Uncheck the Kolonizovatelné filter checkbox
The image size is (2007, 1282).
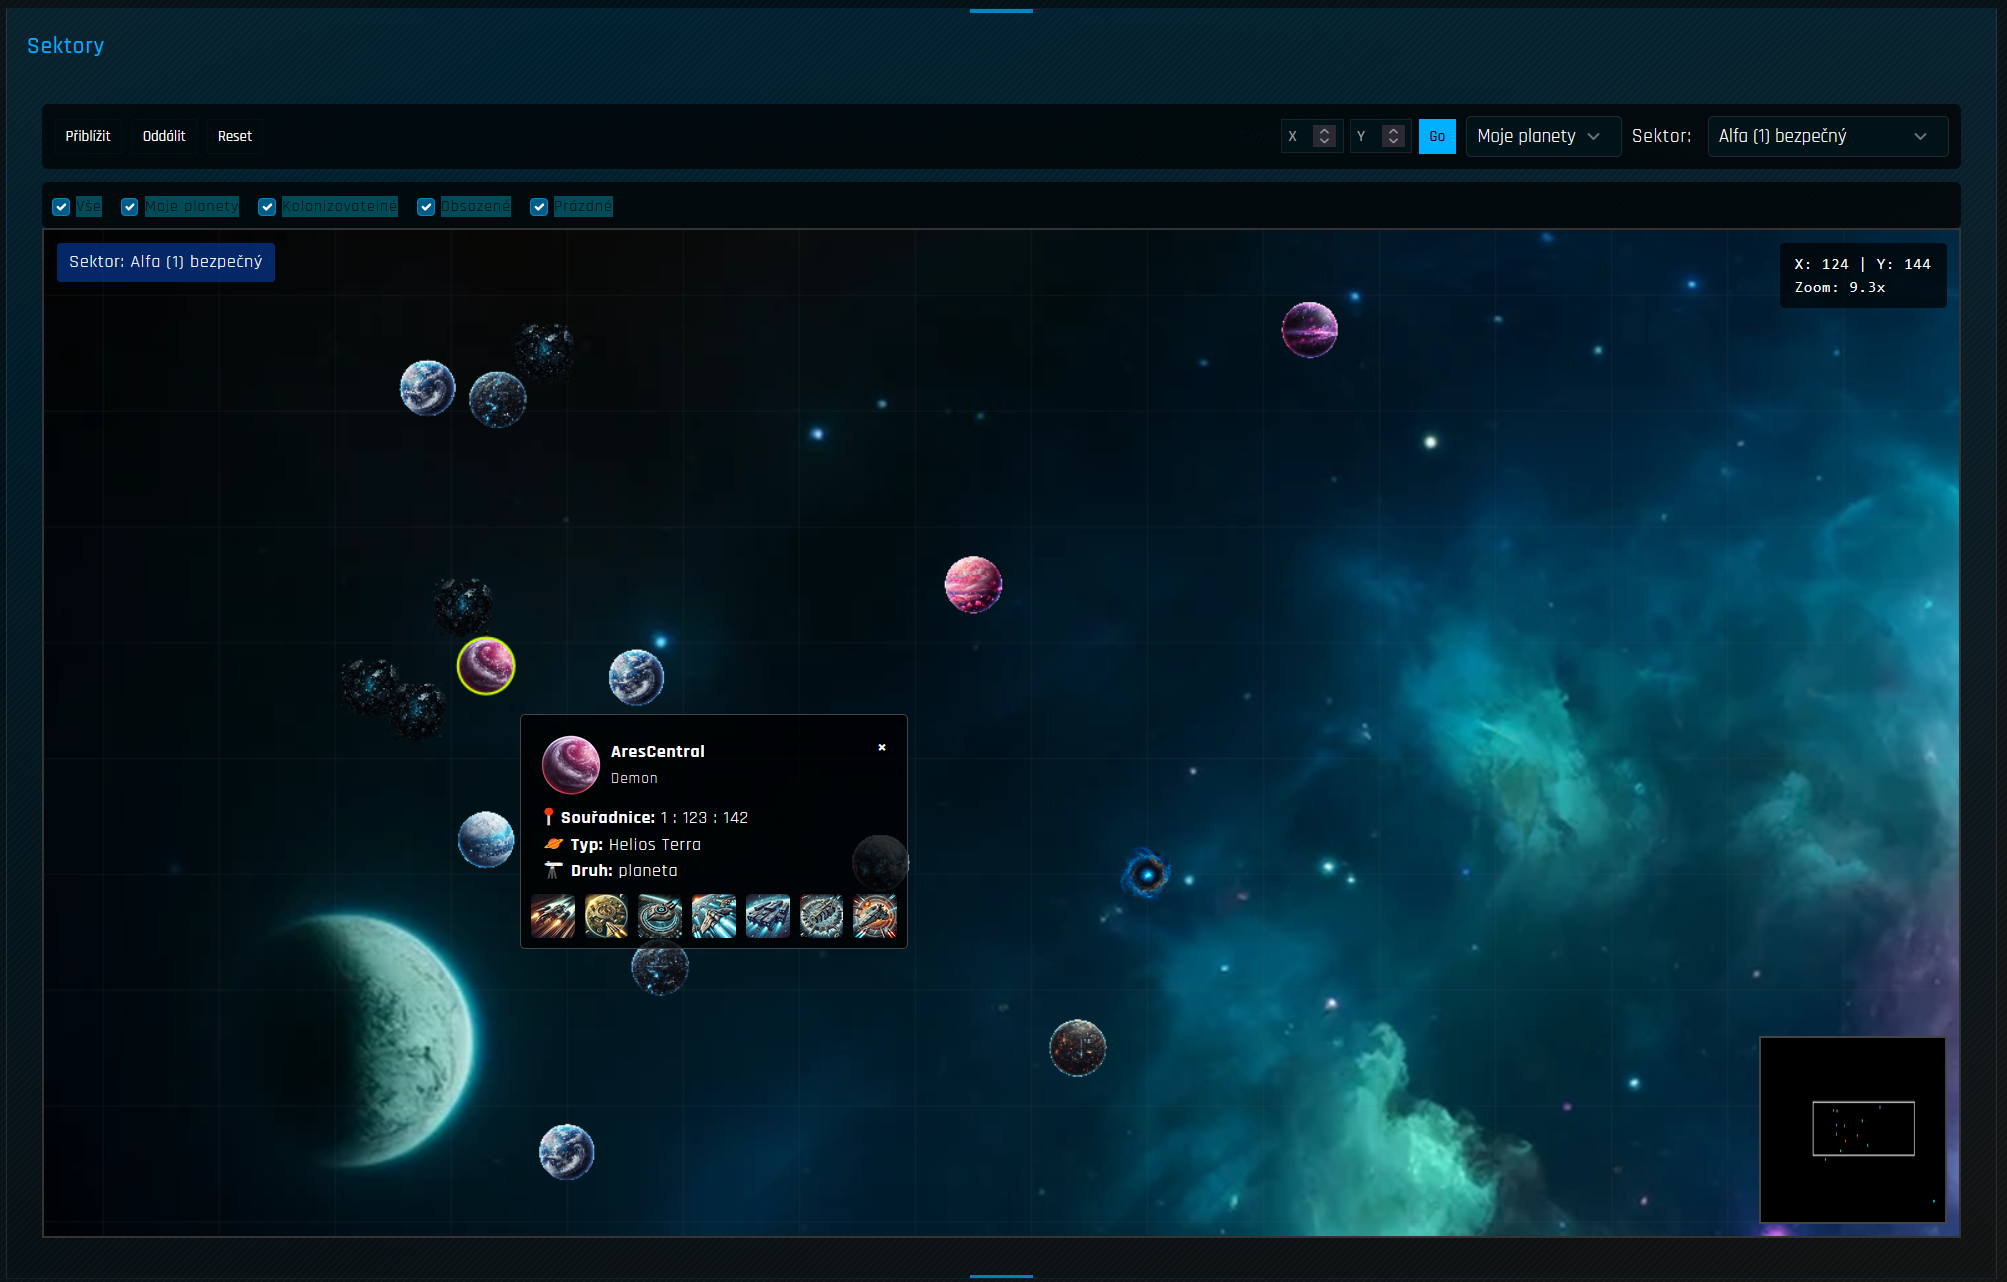pos(267,207)
